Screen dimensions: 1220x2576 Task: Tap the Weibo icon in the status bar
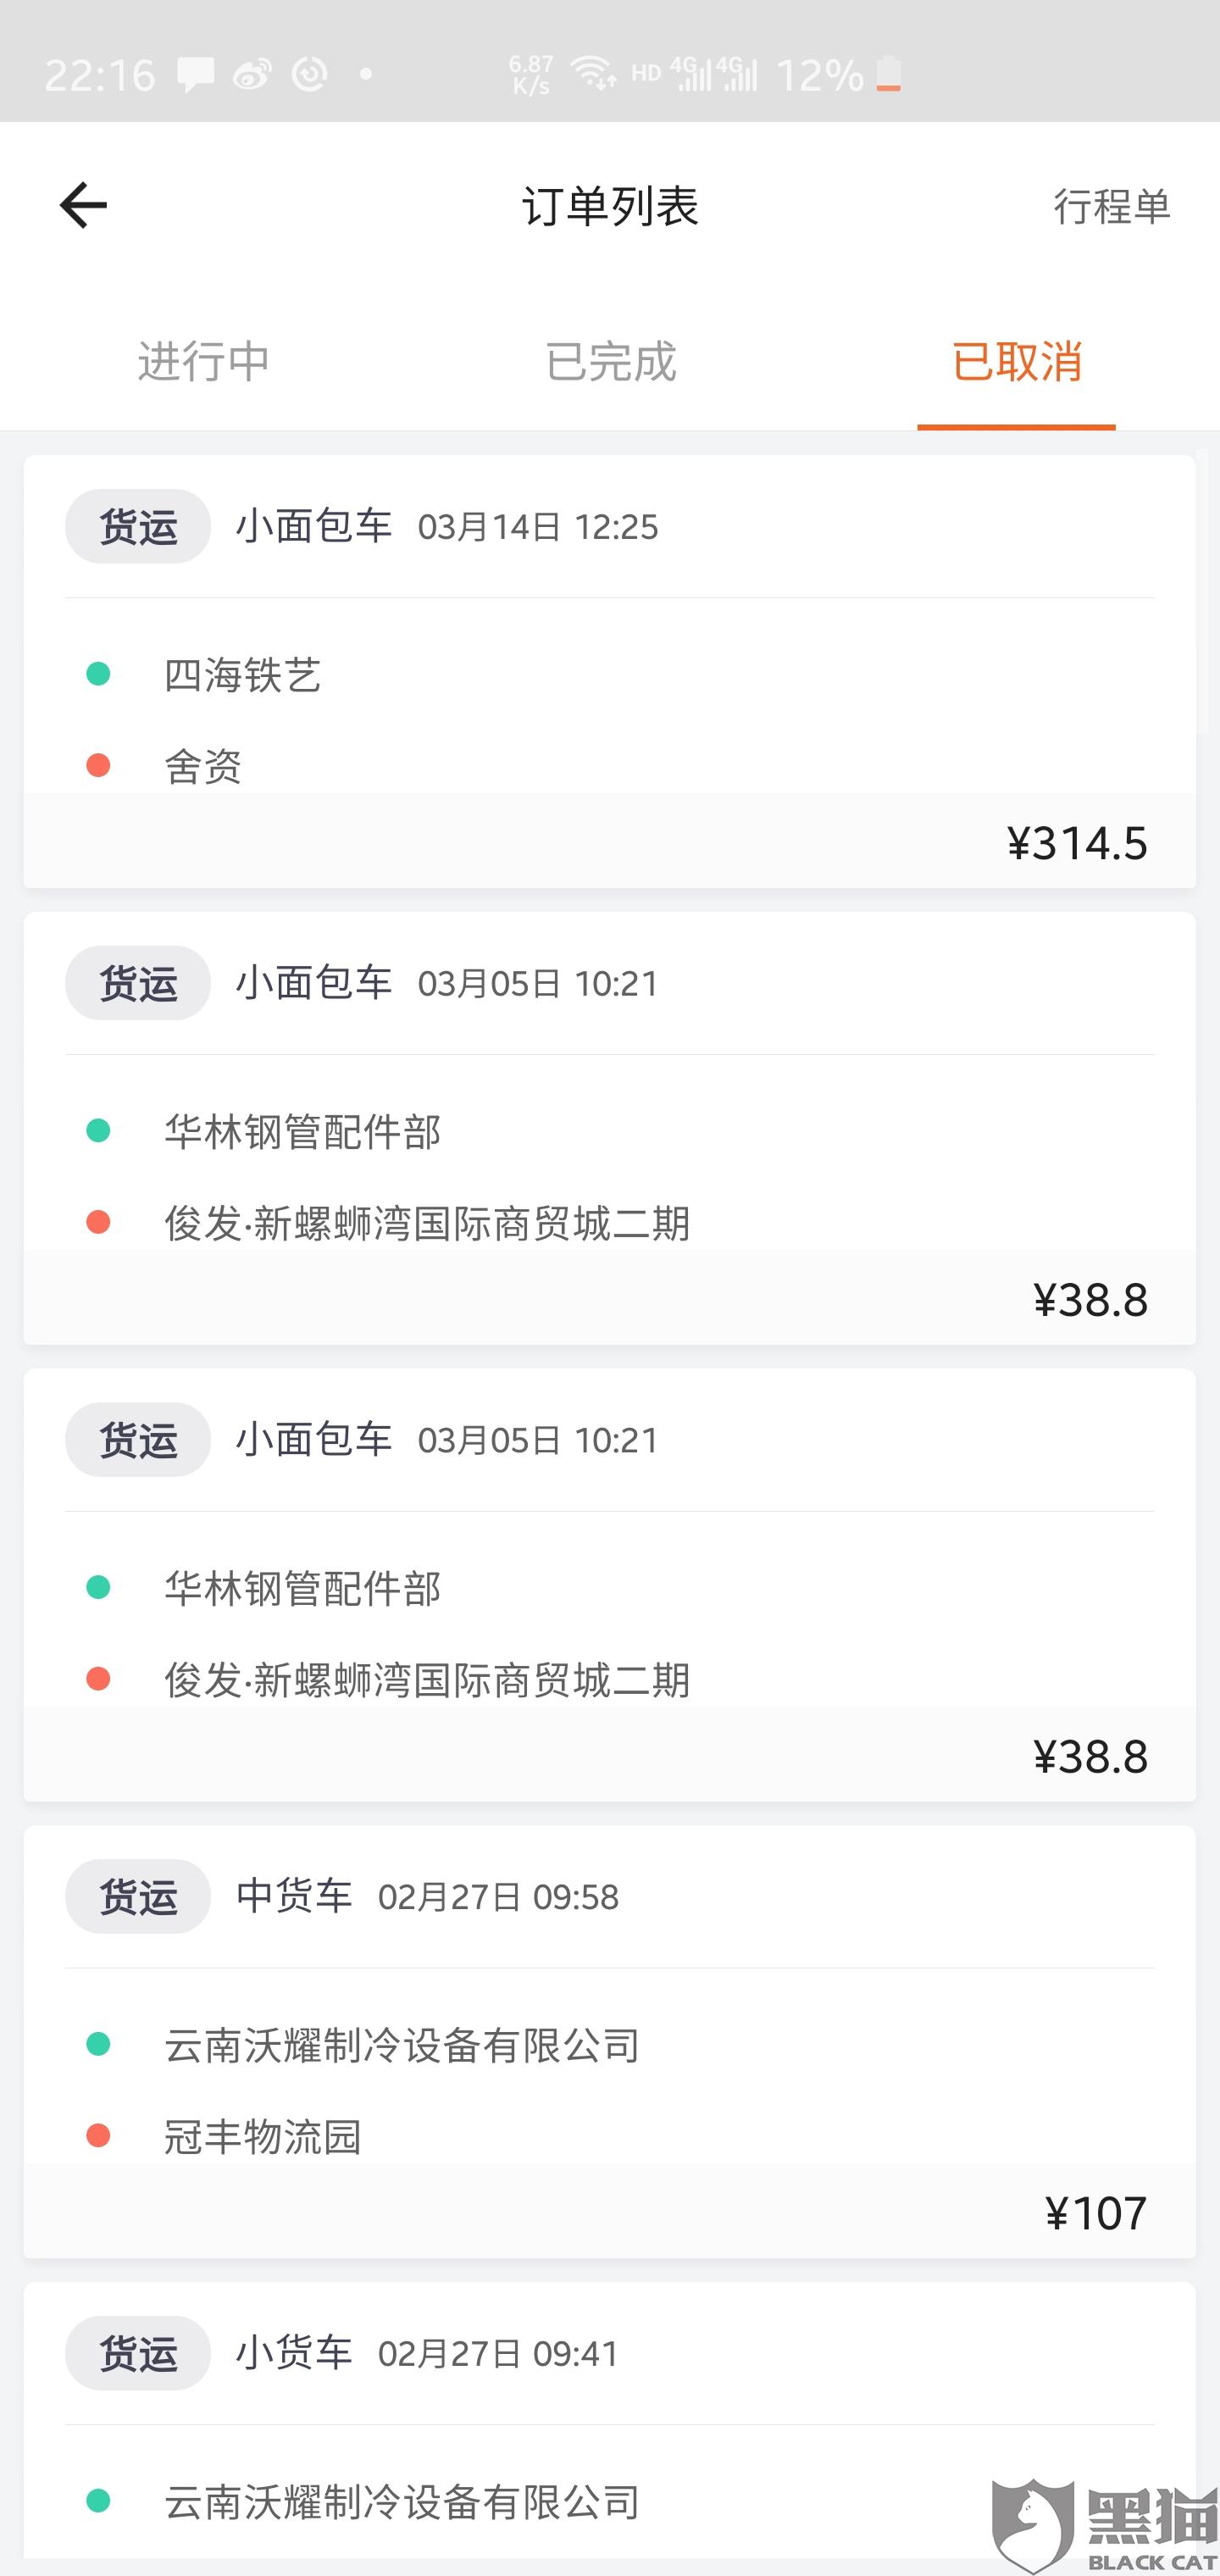tap(252, 74)
